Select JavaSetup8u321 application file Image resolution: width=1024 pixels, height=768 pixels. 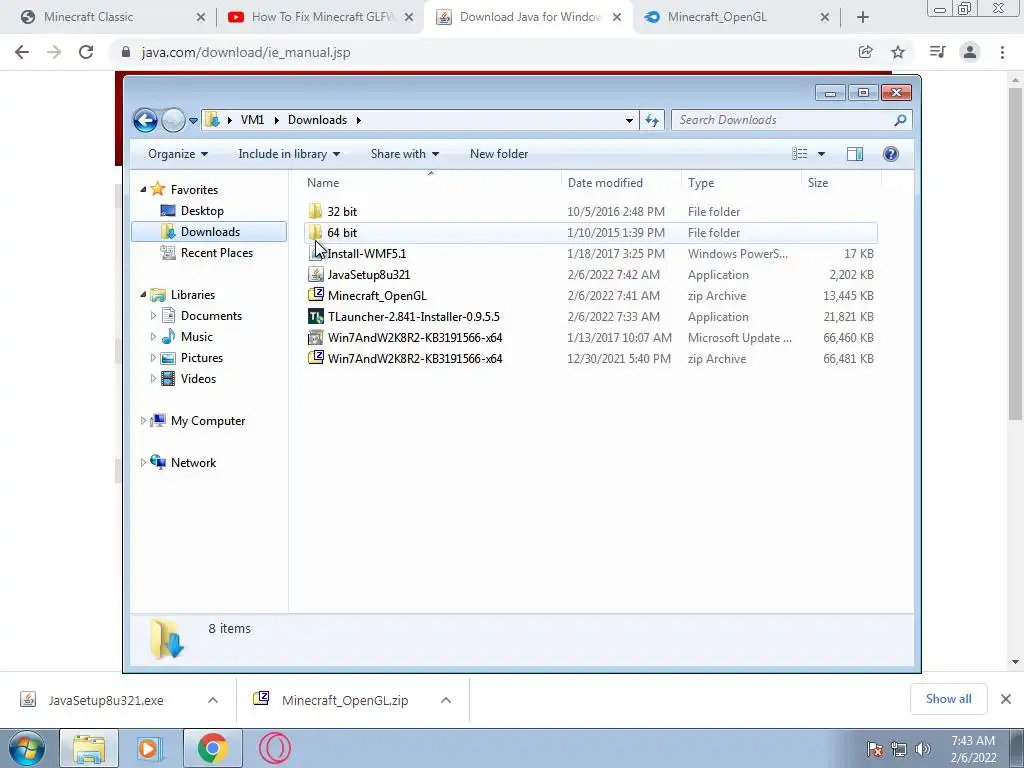[x=590, y=274]
